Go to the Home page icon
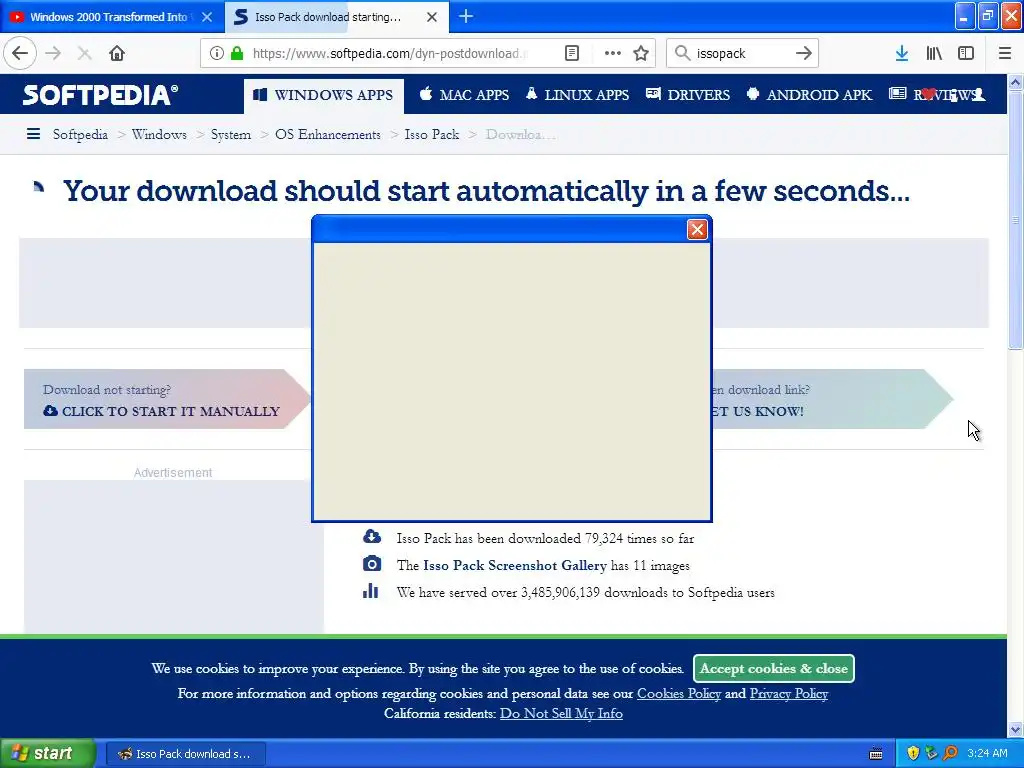This screenshot has width=1024, height=768. pos(117,53)
